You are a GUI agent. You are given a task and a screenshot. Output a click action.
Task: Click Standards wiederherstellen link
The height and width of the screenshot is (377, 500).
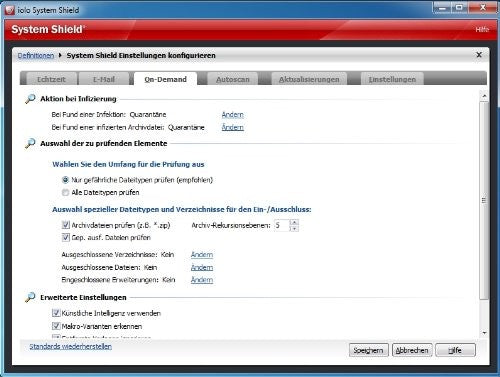71,346
